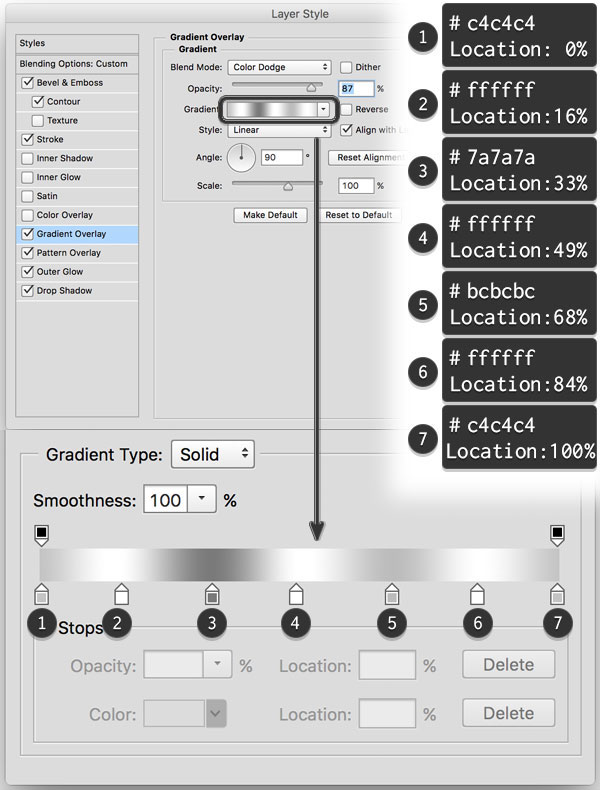
Task: Open the Style Linear dropdown
Action: [279, 130]
